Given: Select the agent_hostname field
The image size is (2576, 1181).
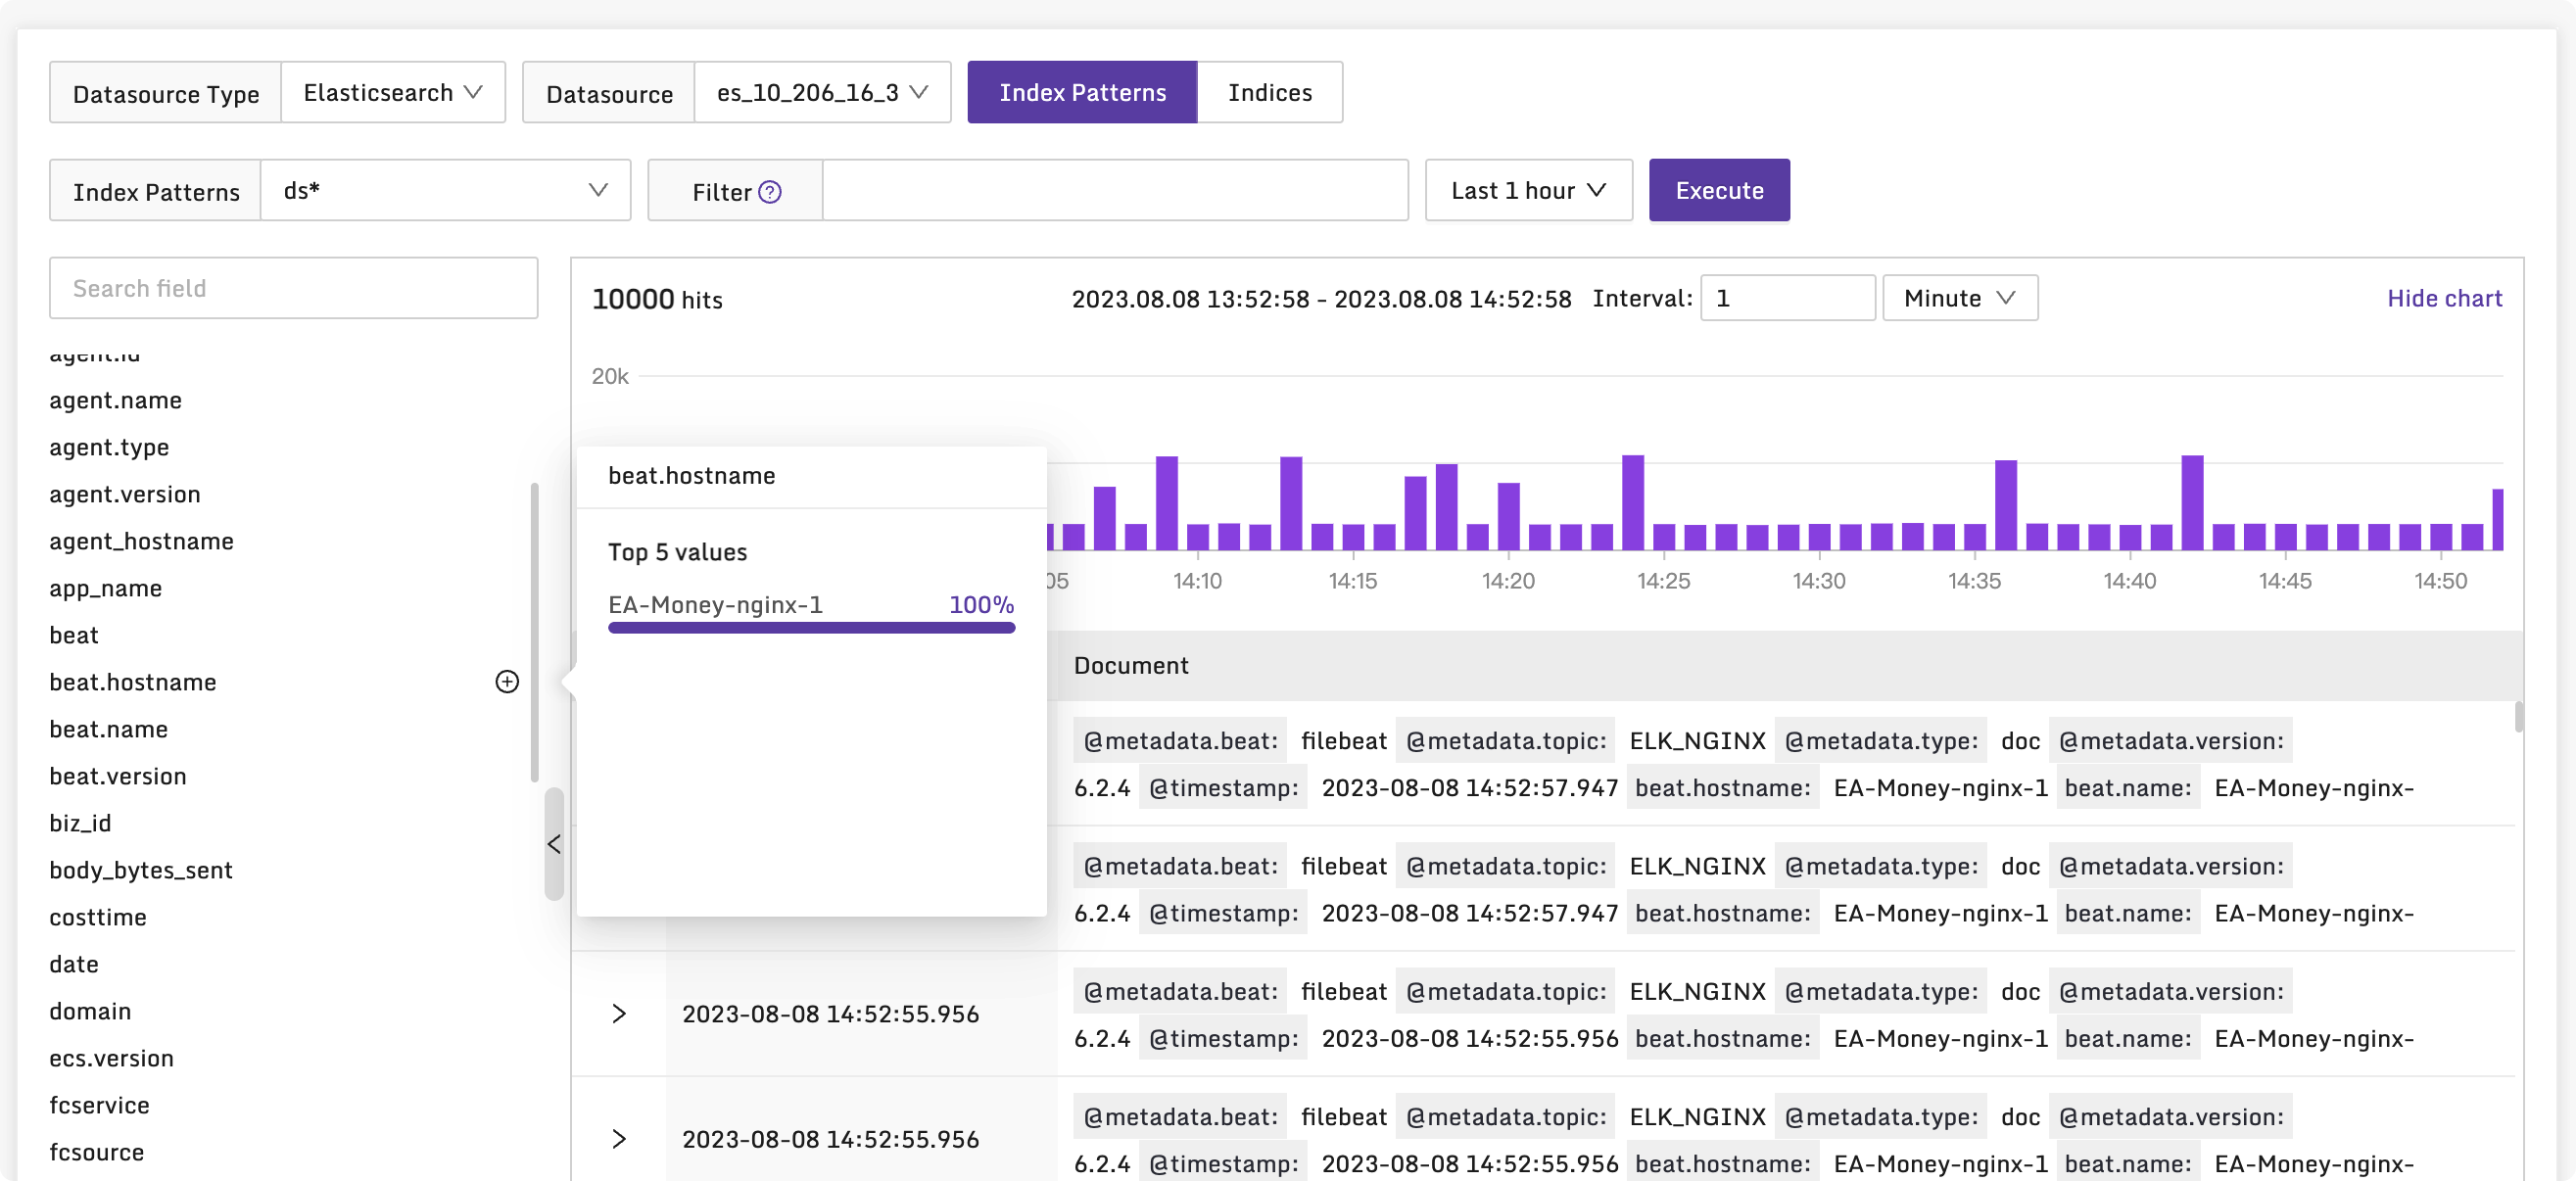Looking at the screenshot, I should point(142,541).
